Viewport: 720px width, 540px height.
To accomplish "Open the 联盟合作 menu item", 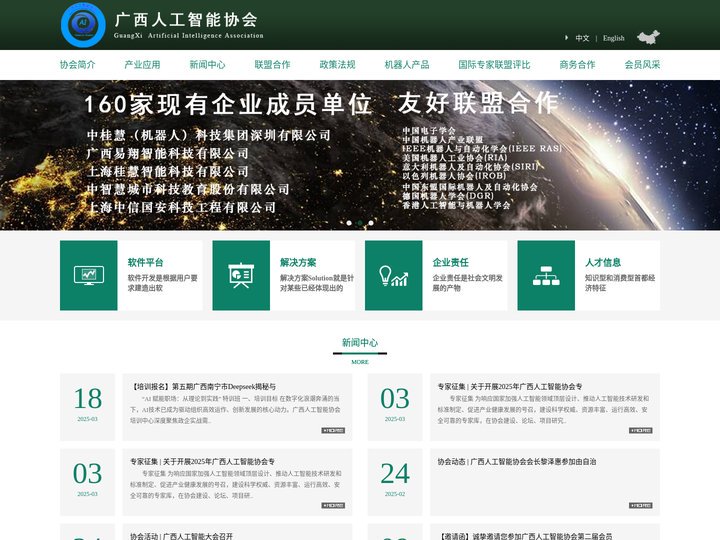I will click(272, 65).
